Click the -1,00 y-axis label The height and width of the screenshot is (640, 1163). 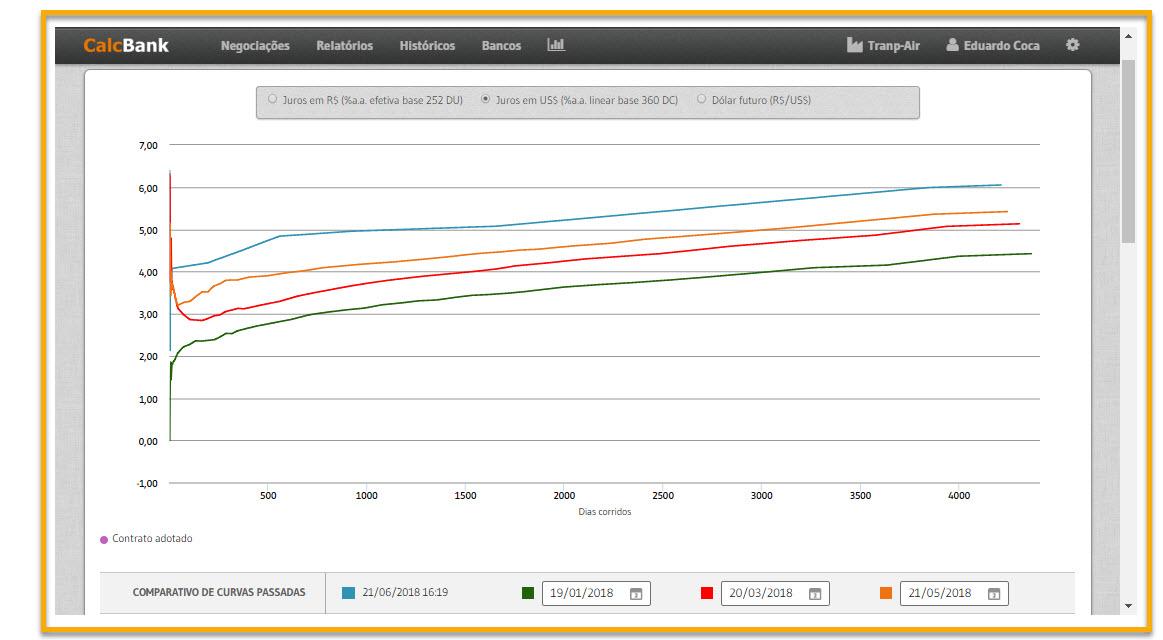pyautogui.click(x=147, y=484)
